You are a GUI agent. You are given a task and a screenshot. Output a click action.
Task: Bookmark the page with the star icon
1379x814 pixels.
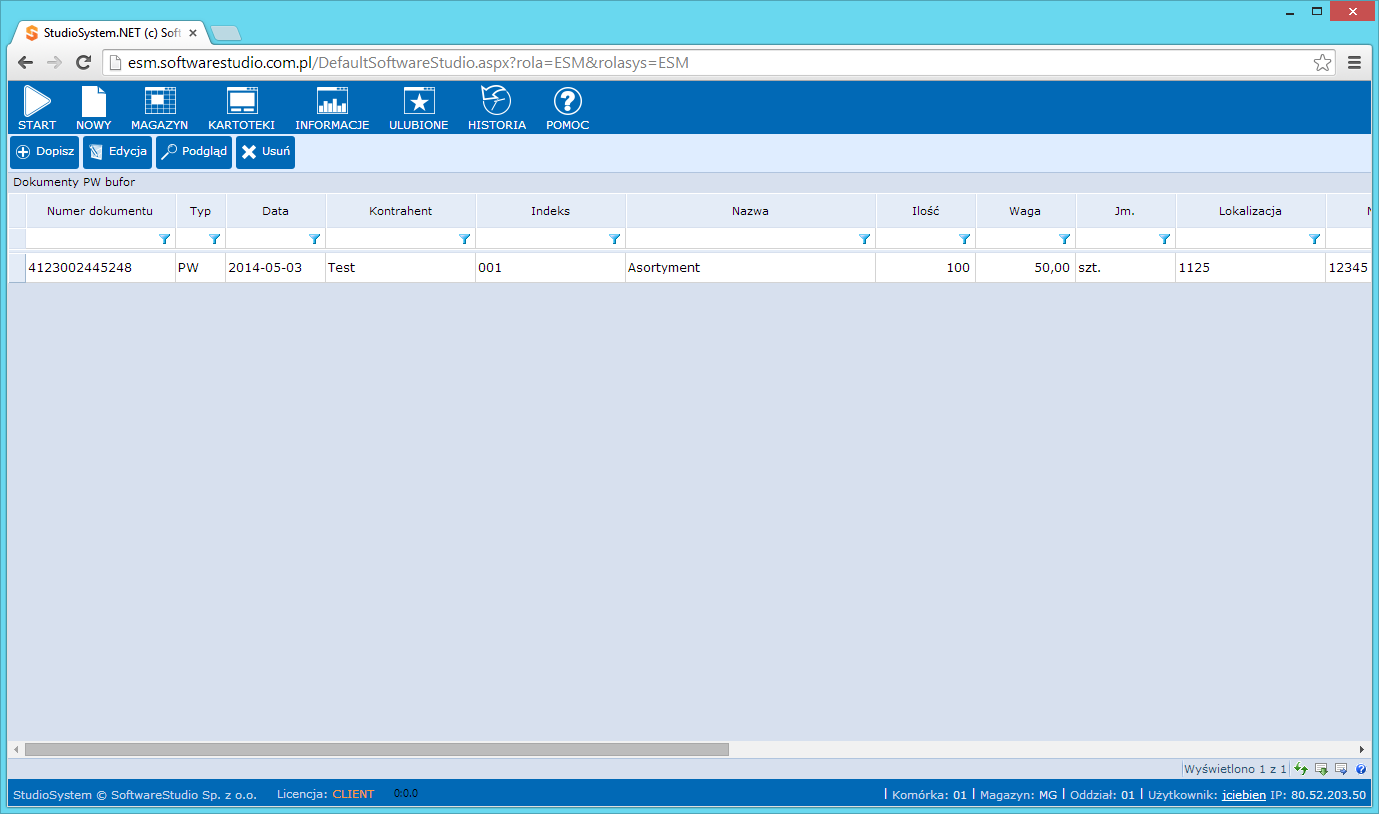coord(1323,63)
